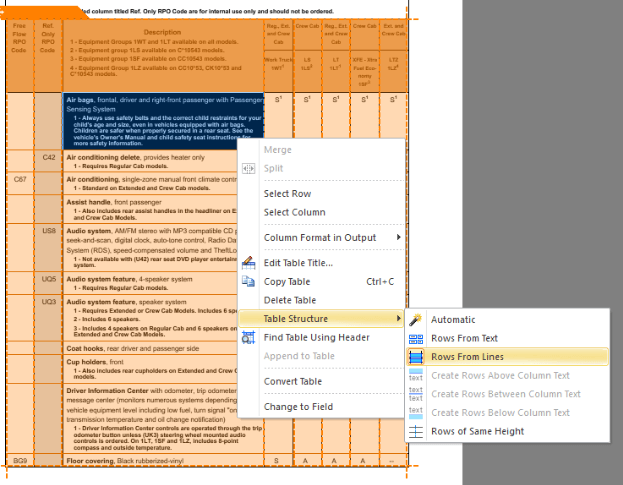Click Delete Table in the context menu

[x=289, y=300]
